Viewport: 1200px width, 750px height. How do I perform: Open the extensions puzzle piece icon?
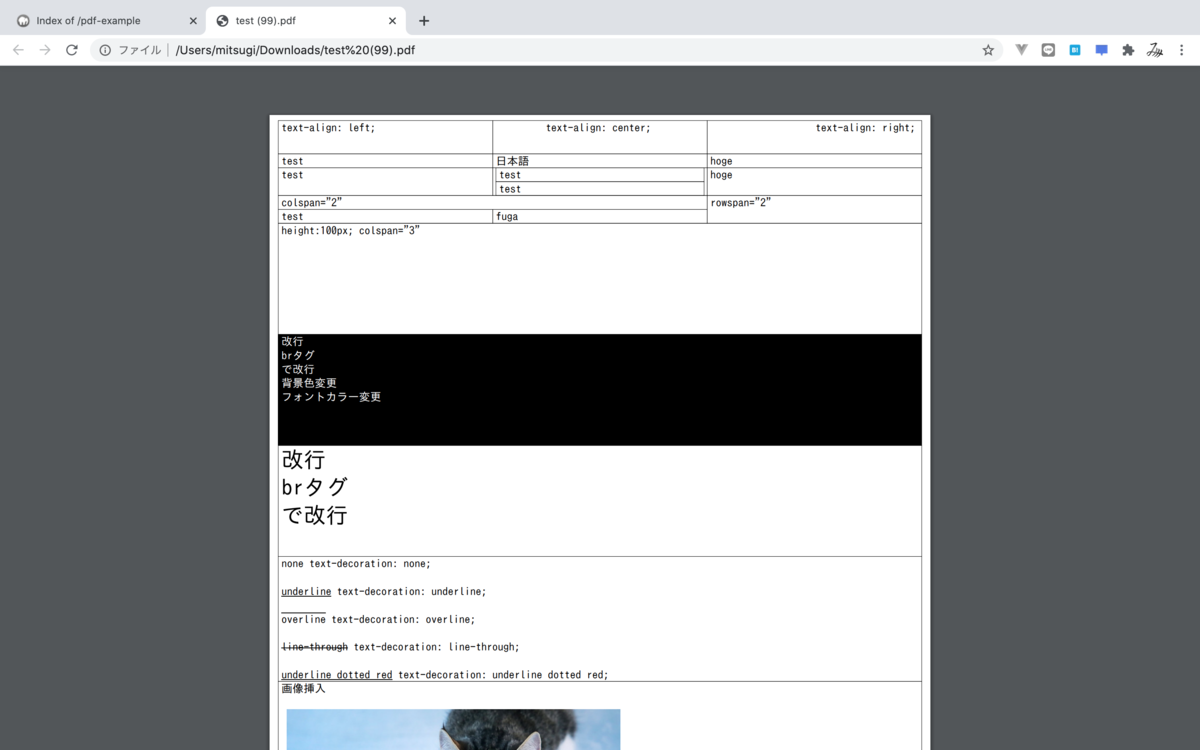tap(1128, 49)
